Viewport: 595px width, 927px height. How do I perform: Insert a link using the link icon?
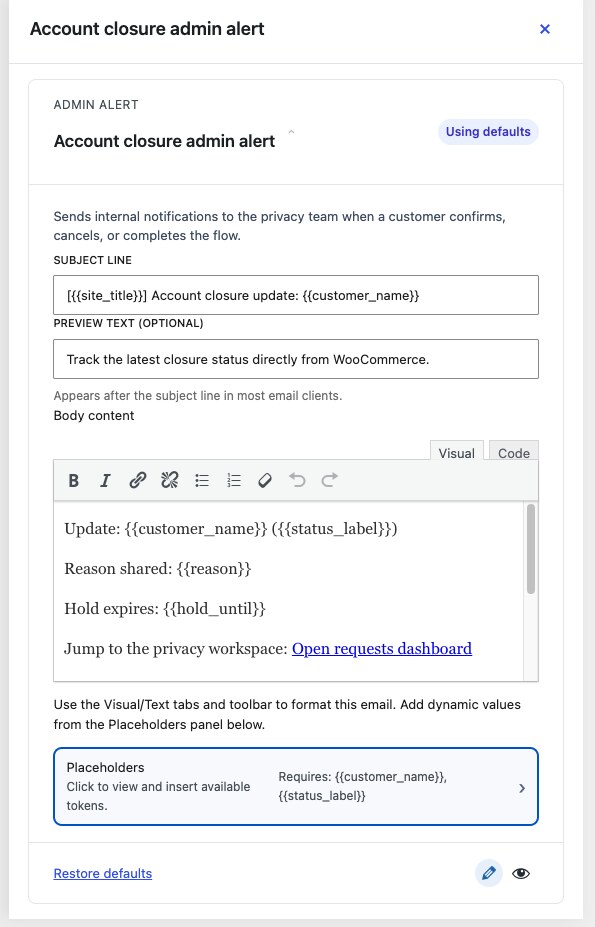point(137,480)
